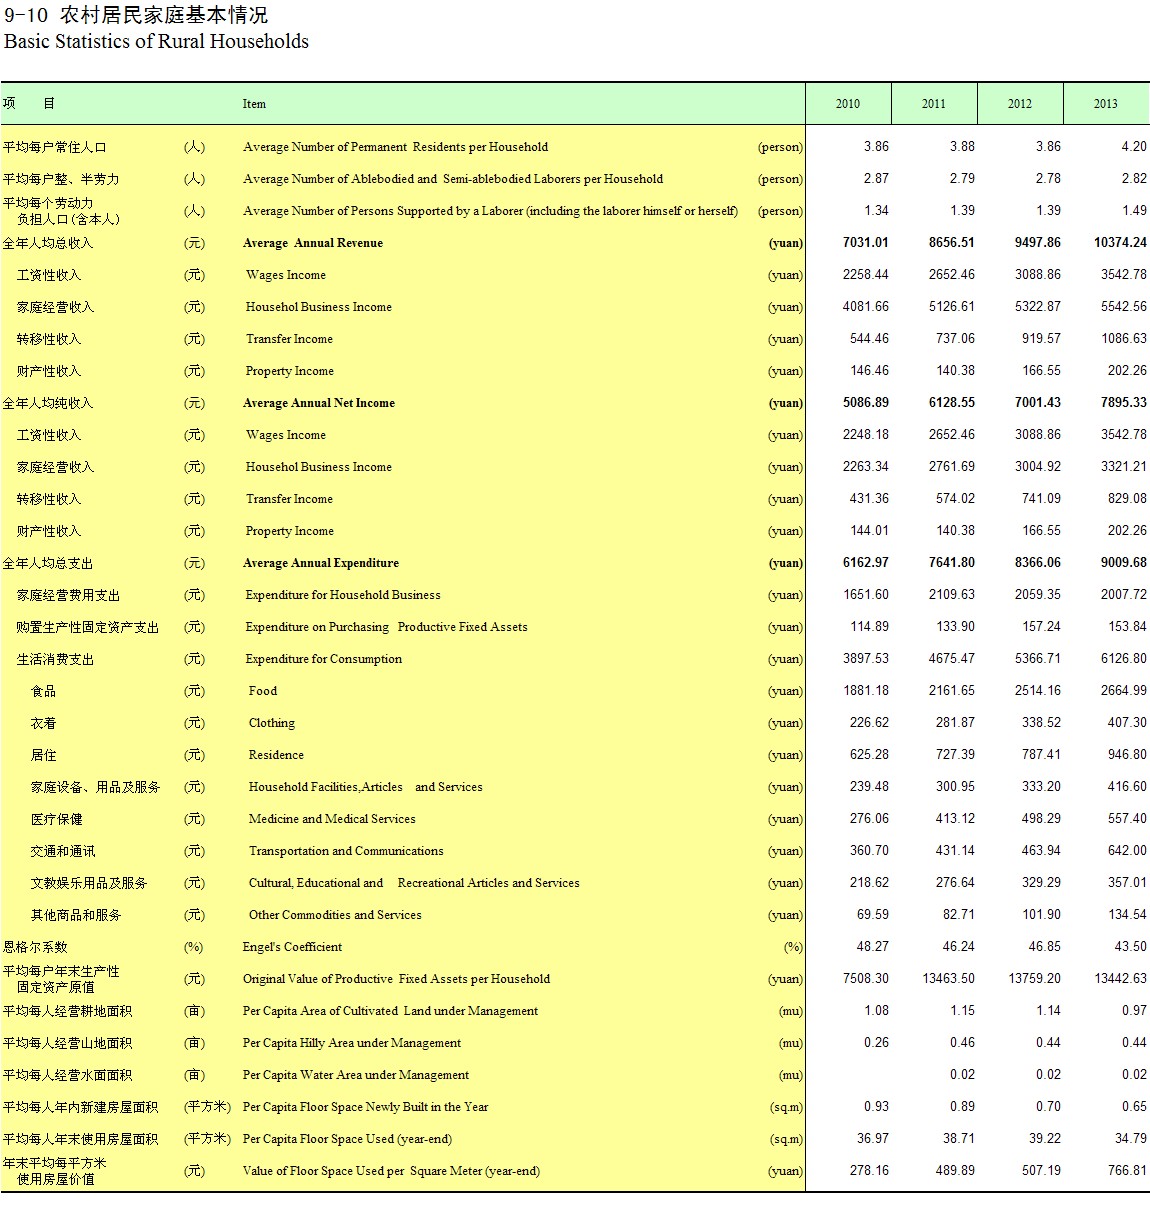Viewport: 1150px width, 1208px height.
Task: Click the Chinese label '全年人均总支出'
Action: tap(48, 563)
